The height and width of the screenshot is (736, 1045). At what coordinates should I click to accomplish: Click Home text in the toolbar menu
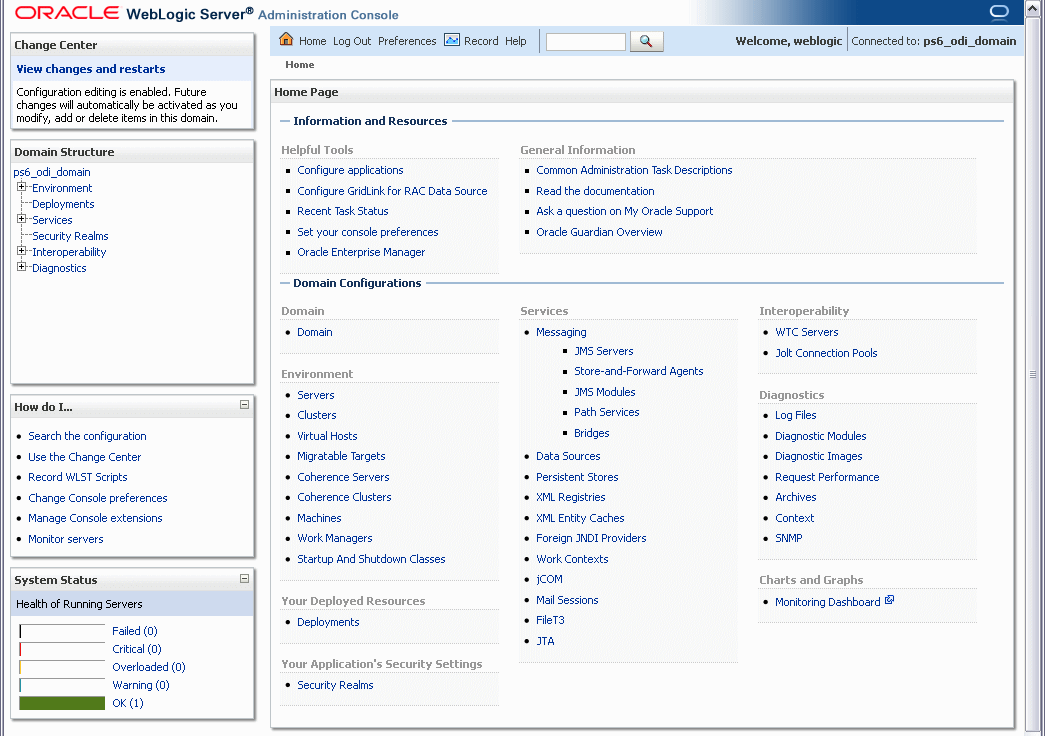(x=313, y=41)
